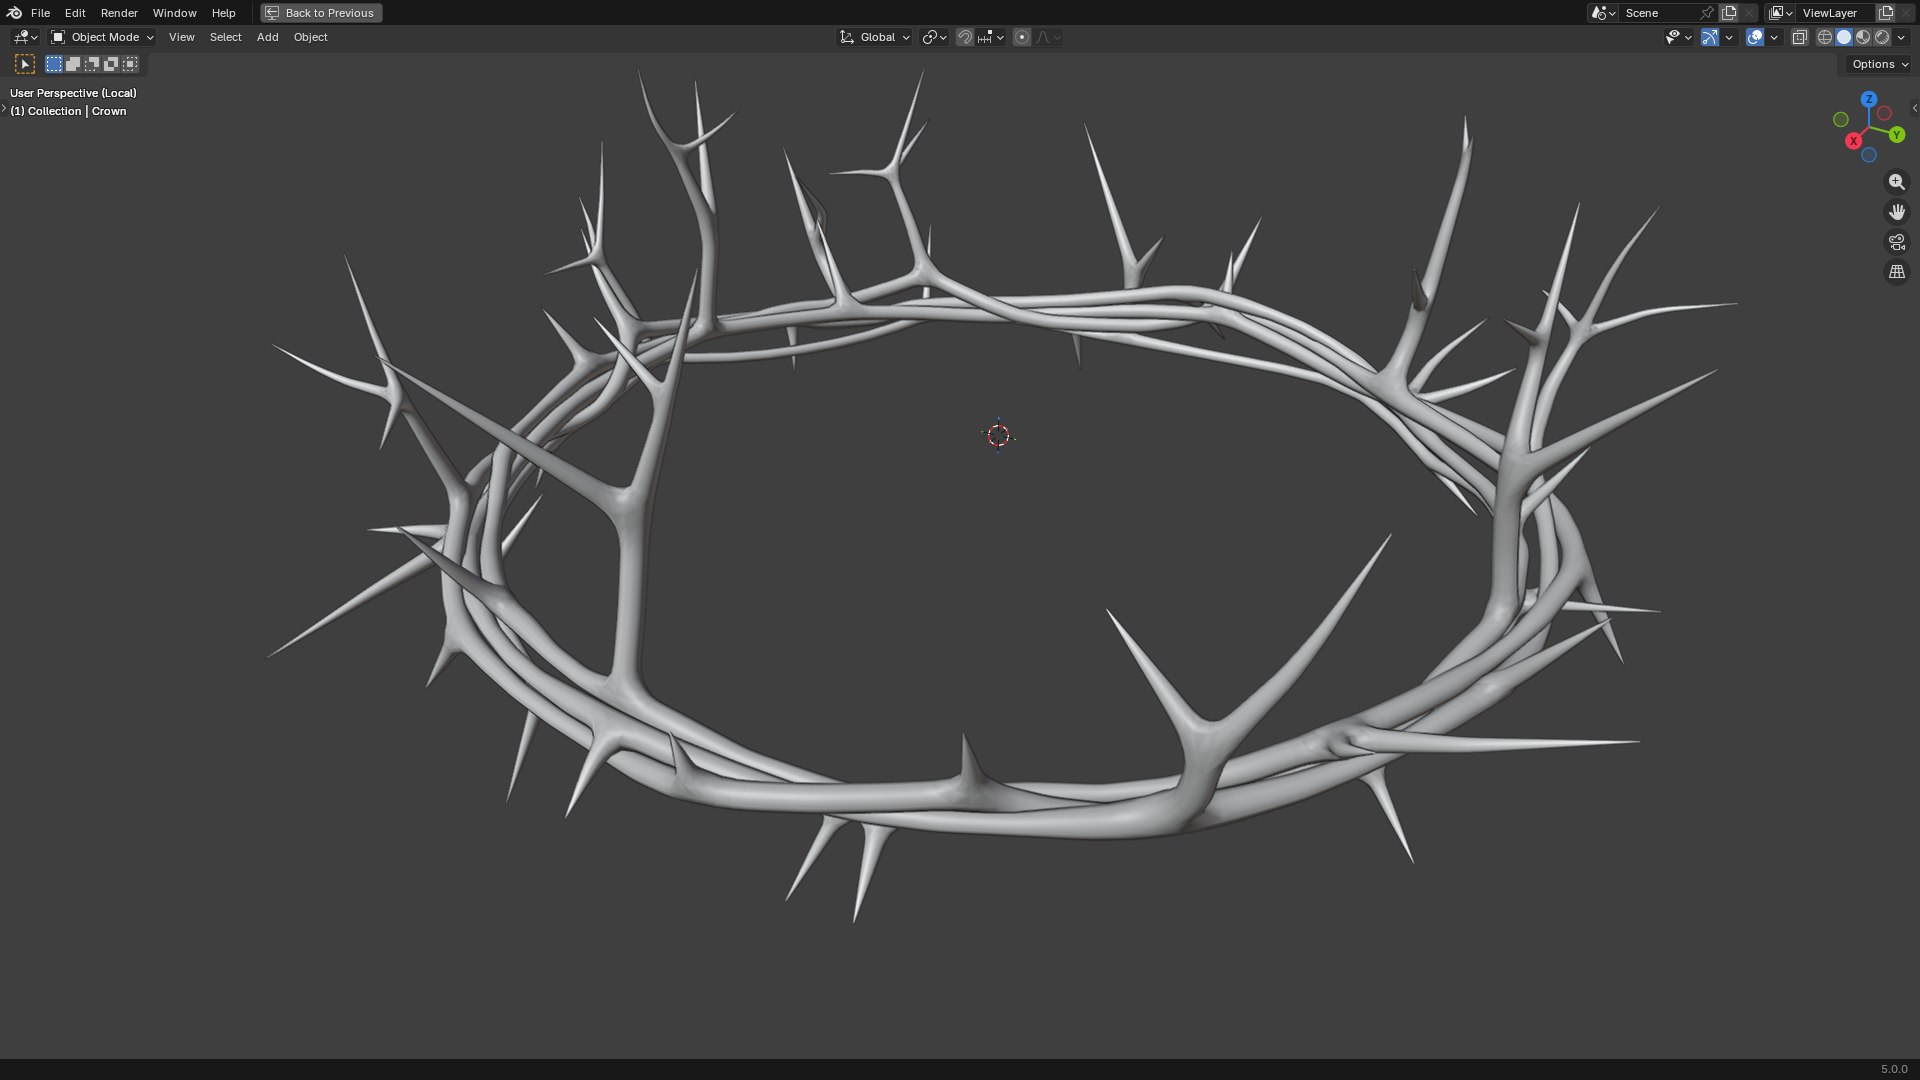Click the '(1) Collection | Crown' text

68,111
